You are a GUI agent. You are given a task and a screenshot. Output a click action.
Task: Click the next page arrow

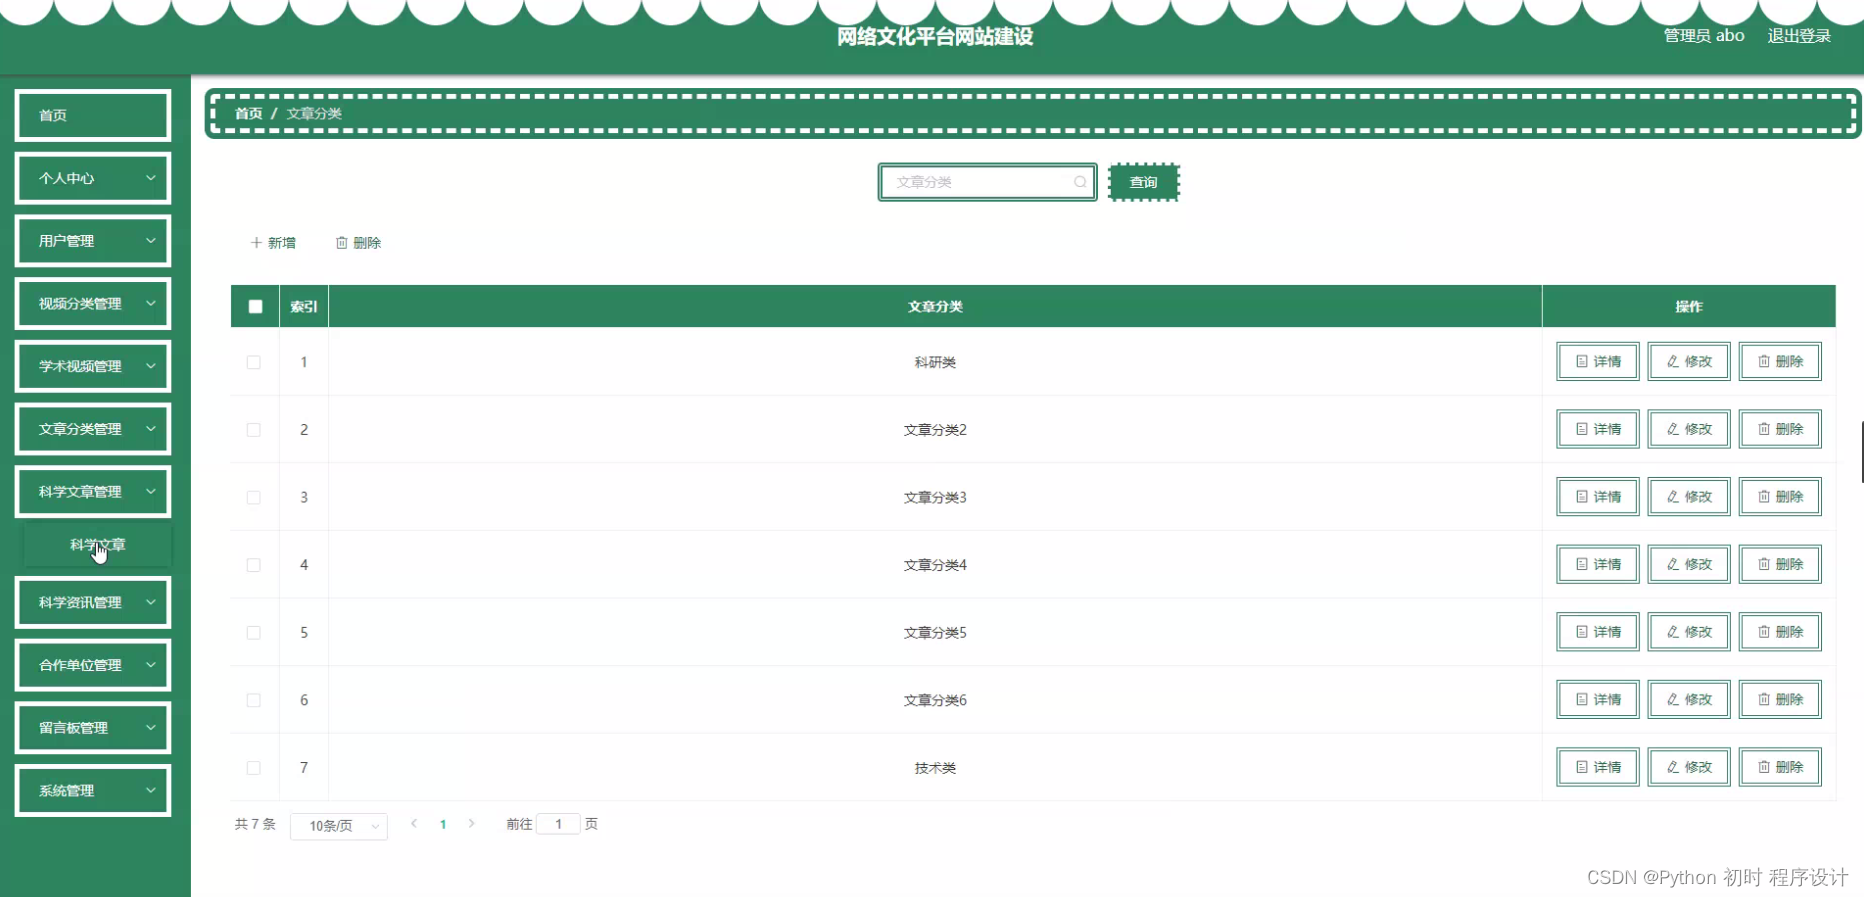coord(471,824)
